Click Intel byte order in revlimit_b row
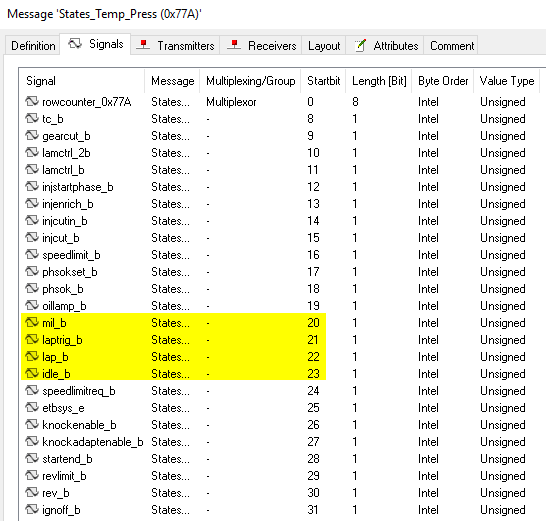Viewport: 546px width, 521px height. (428, 476)
